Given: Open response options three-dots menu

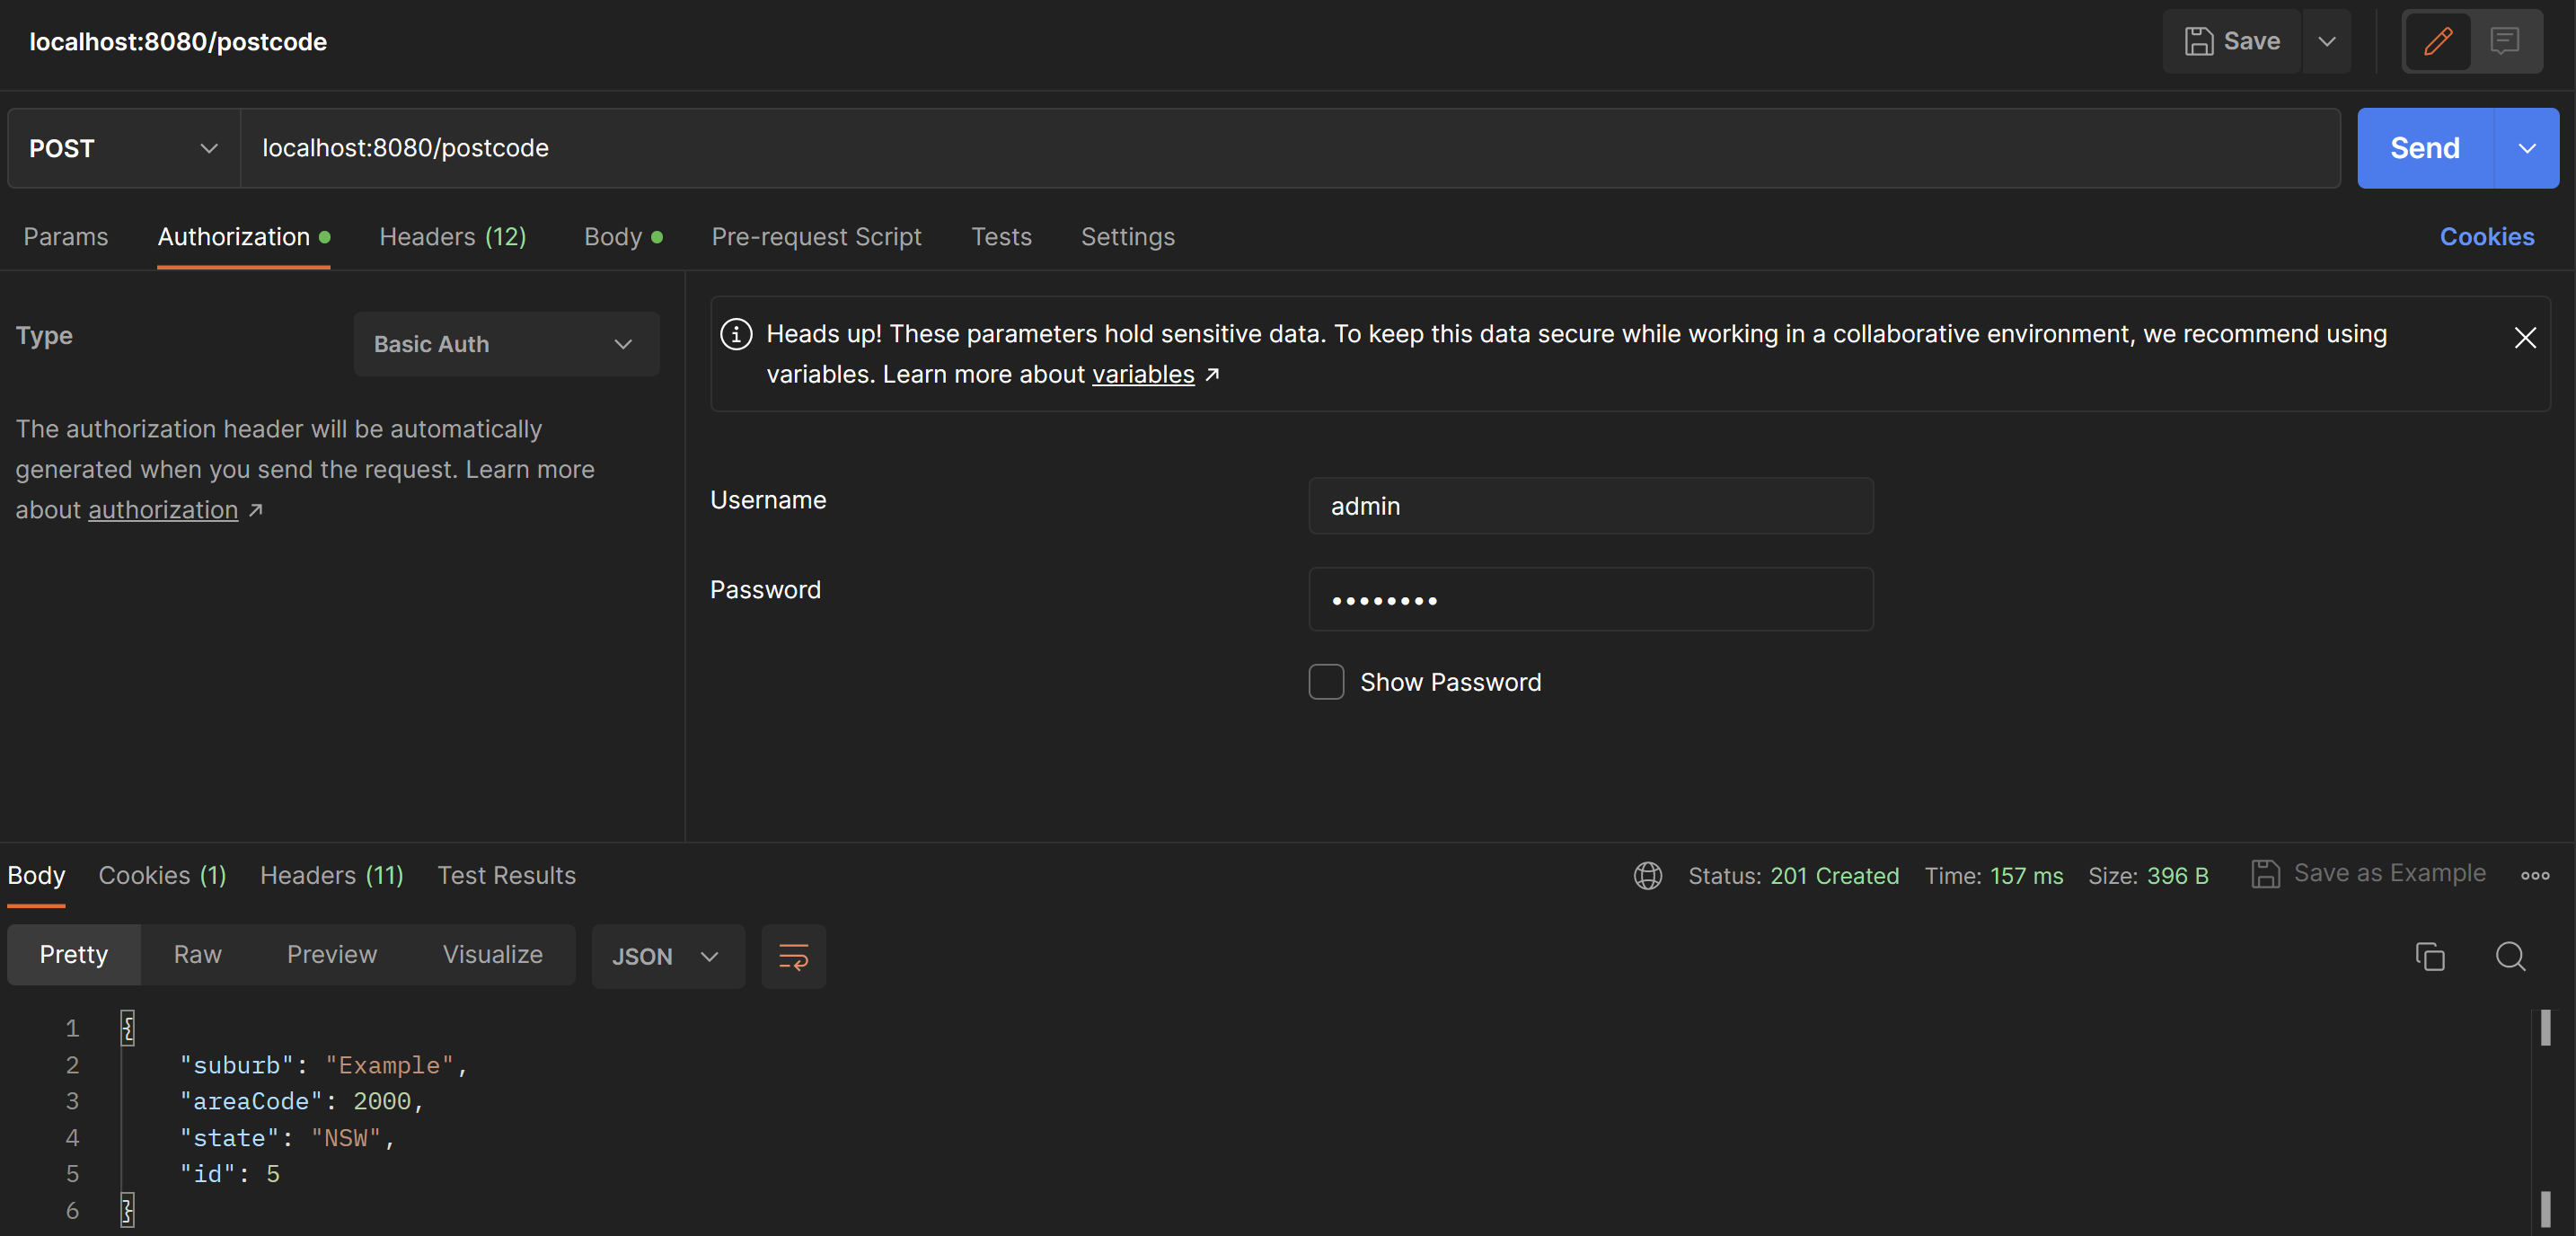Looking at the screenshot, I should pyautogui.click(x=2534, y=876).
